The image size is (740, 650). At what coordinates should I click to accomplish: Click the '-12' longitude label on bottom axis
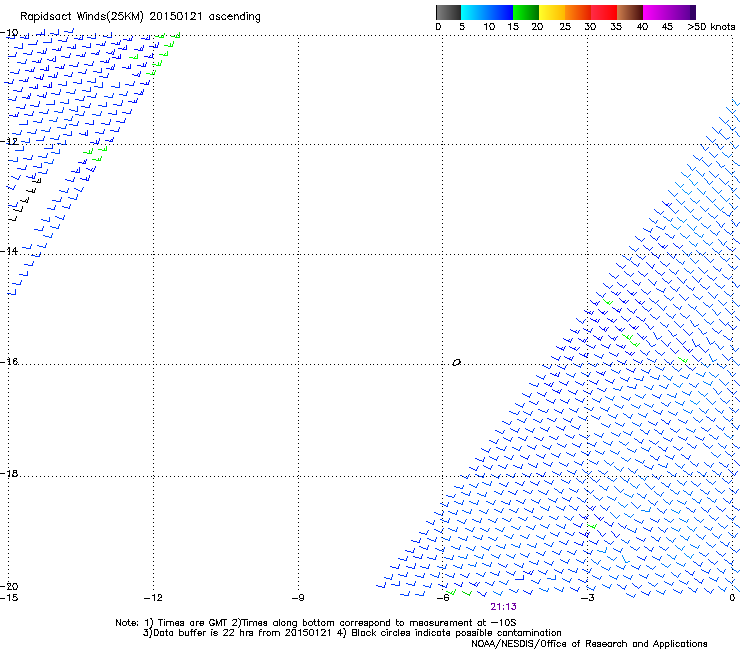tap(153, 598)
